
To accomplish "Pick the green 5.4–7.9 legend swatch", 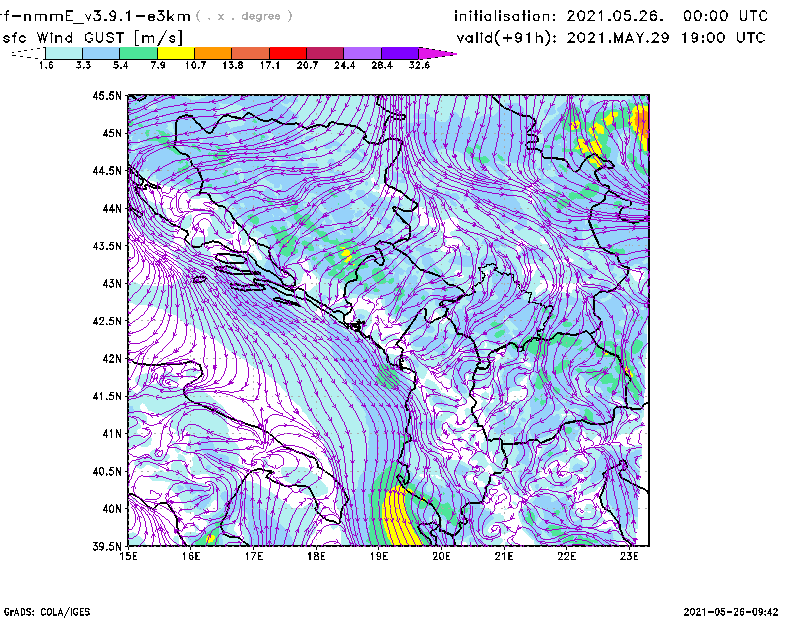I will coord(138,53).
